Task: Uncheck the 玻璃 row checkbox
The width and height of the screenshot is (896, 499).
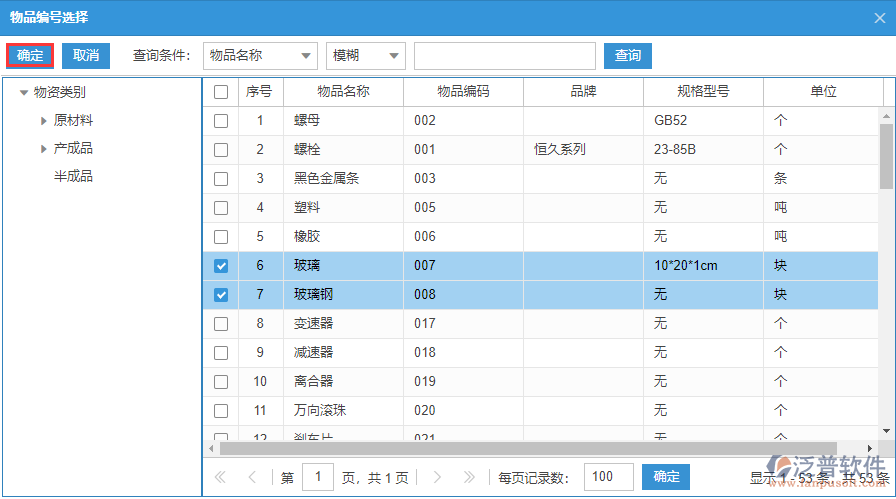Action: [221, 266]
